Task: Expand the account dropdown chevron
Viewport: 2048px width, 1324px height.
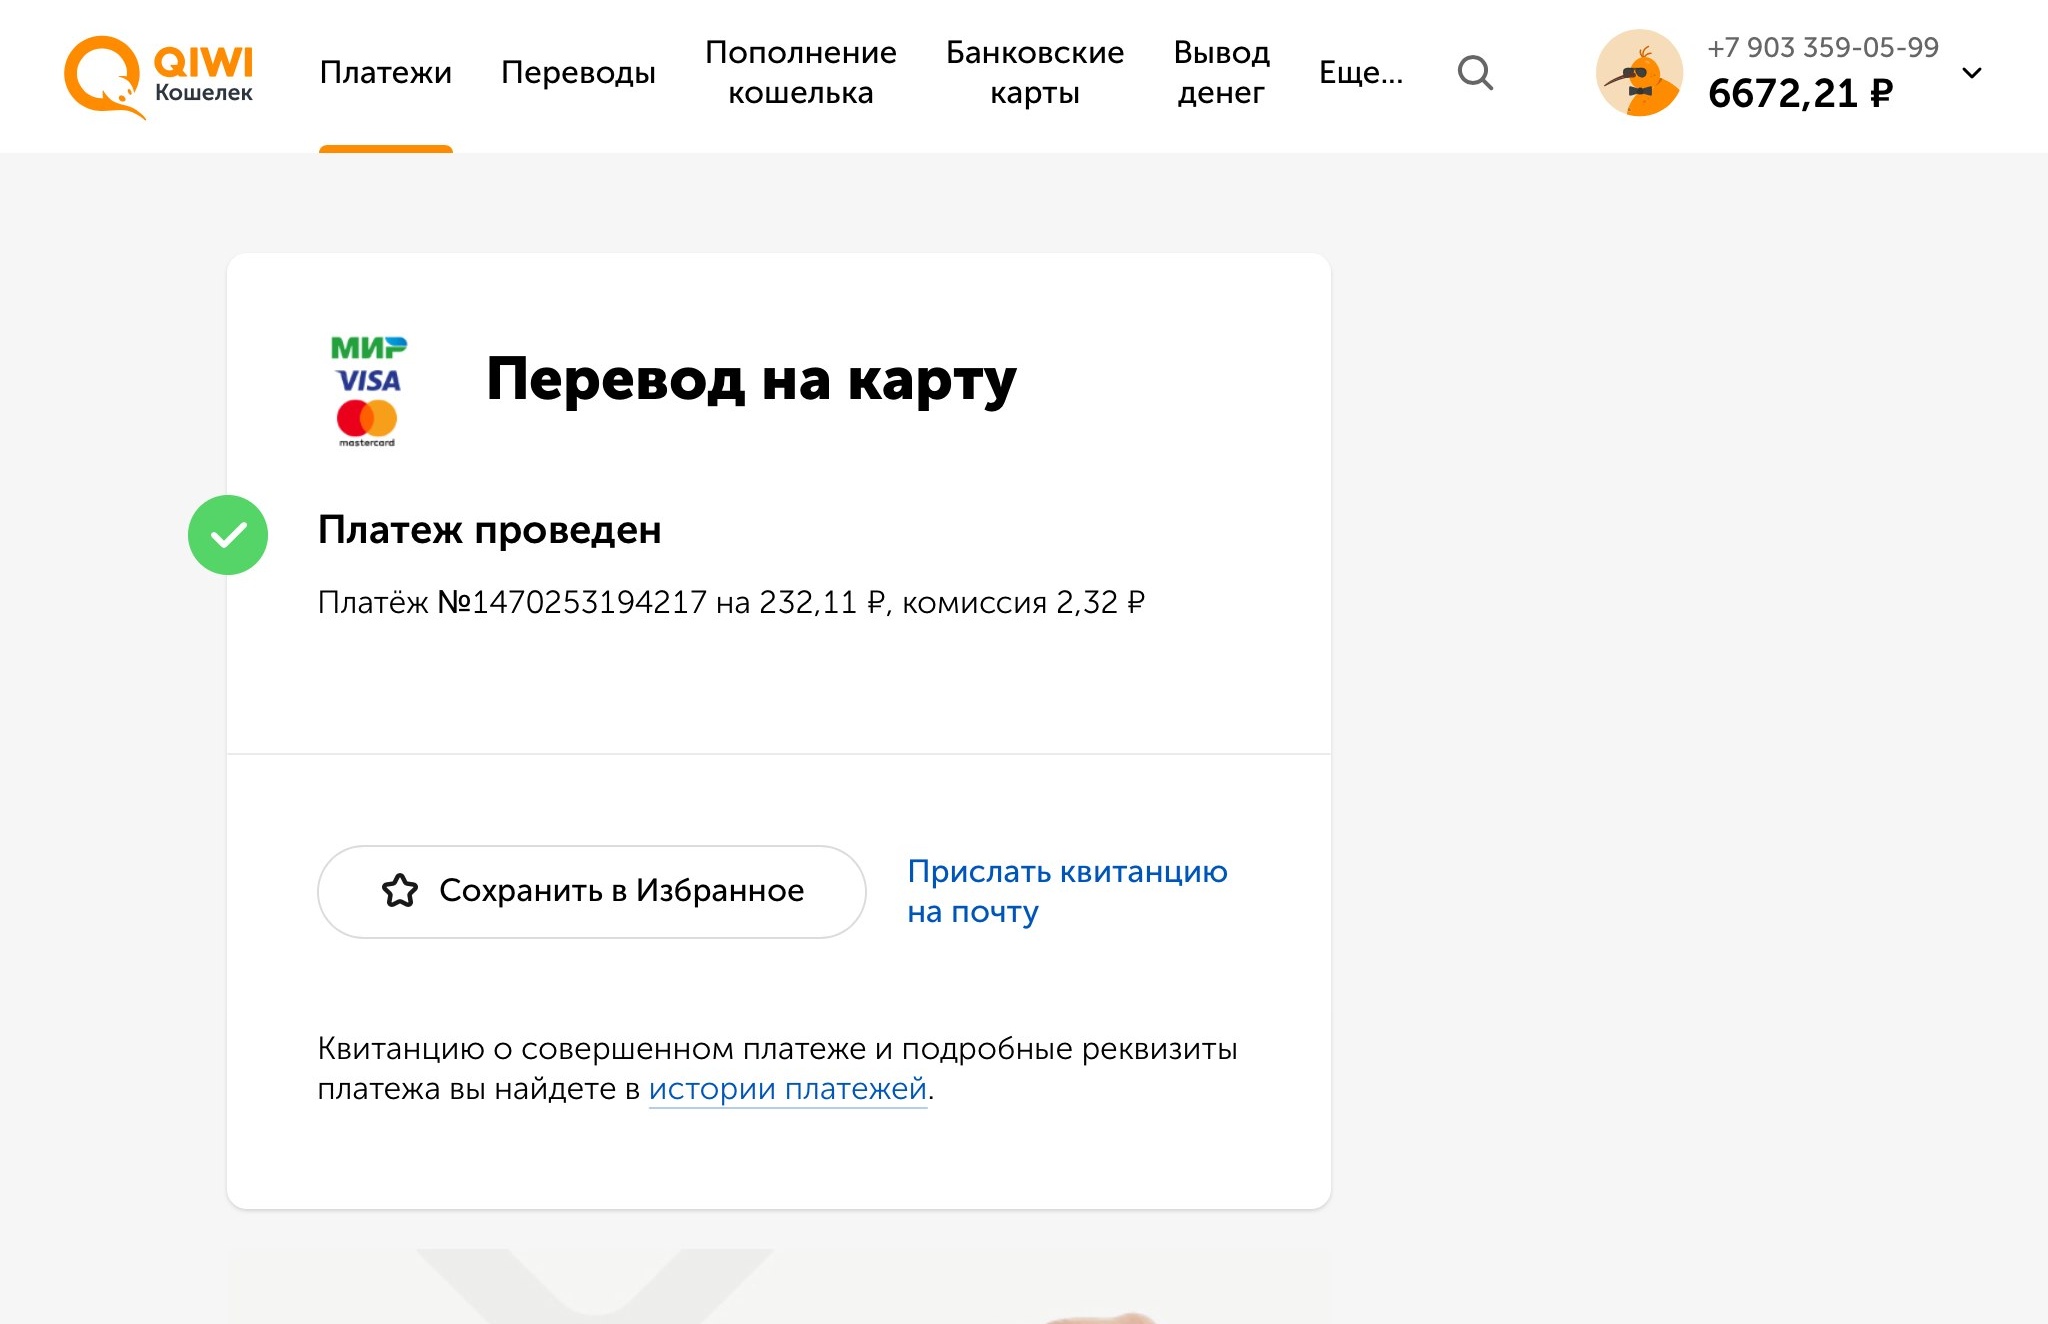Action: [1972, 73]
